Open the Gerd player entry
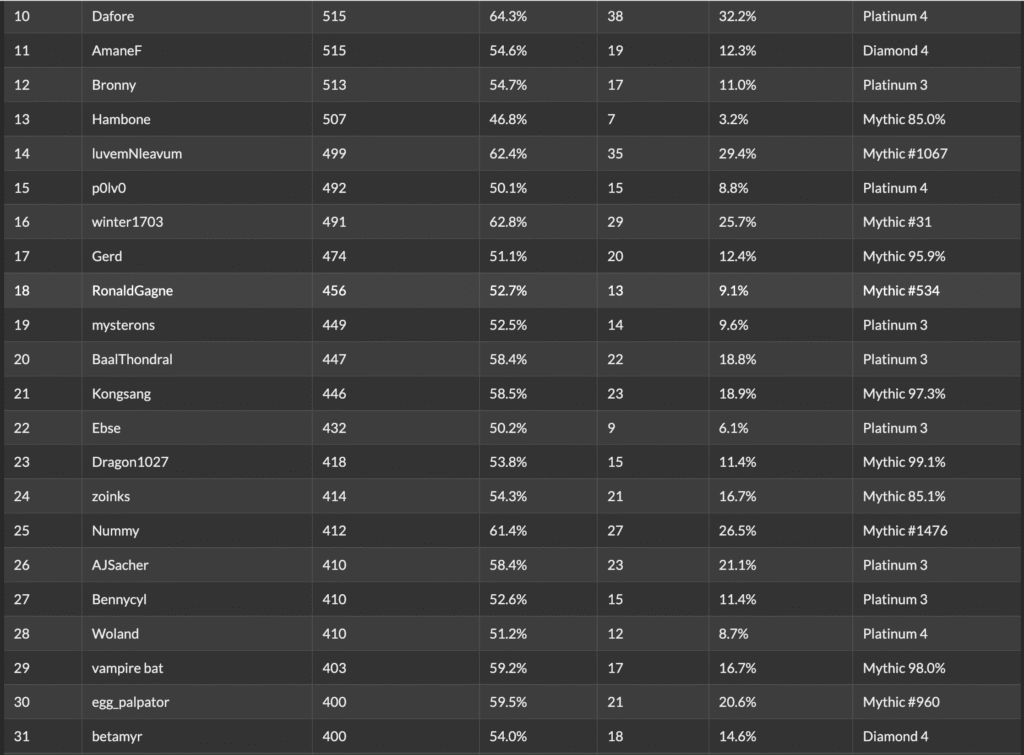This screenshot has height=755, width=1024. [x=107, y=256]
